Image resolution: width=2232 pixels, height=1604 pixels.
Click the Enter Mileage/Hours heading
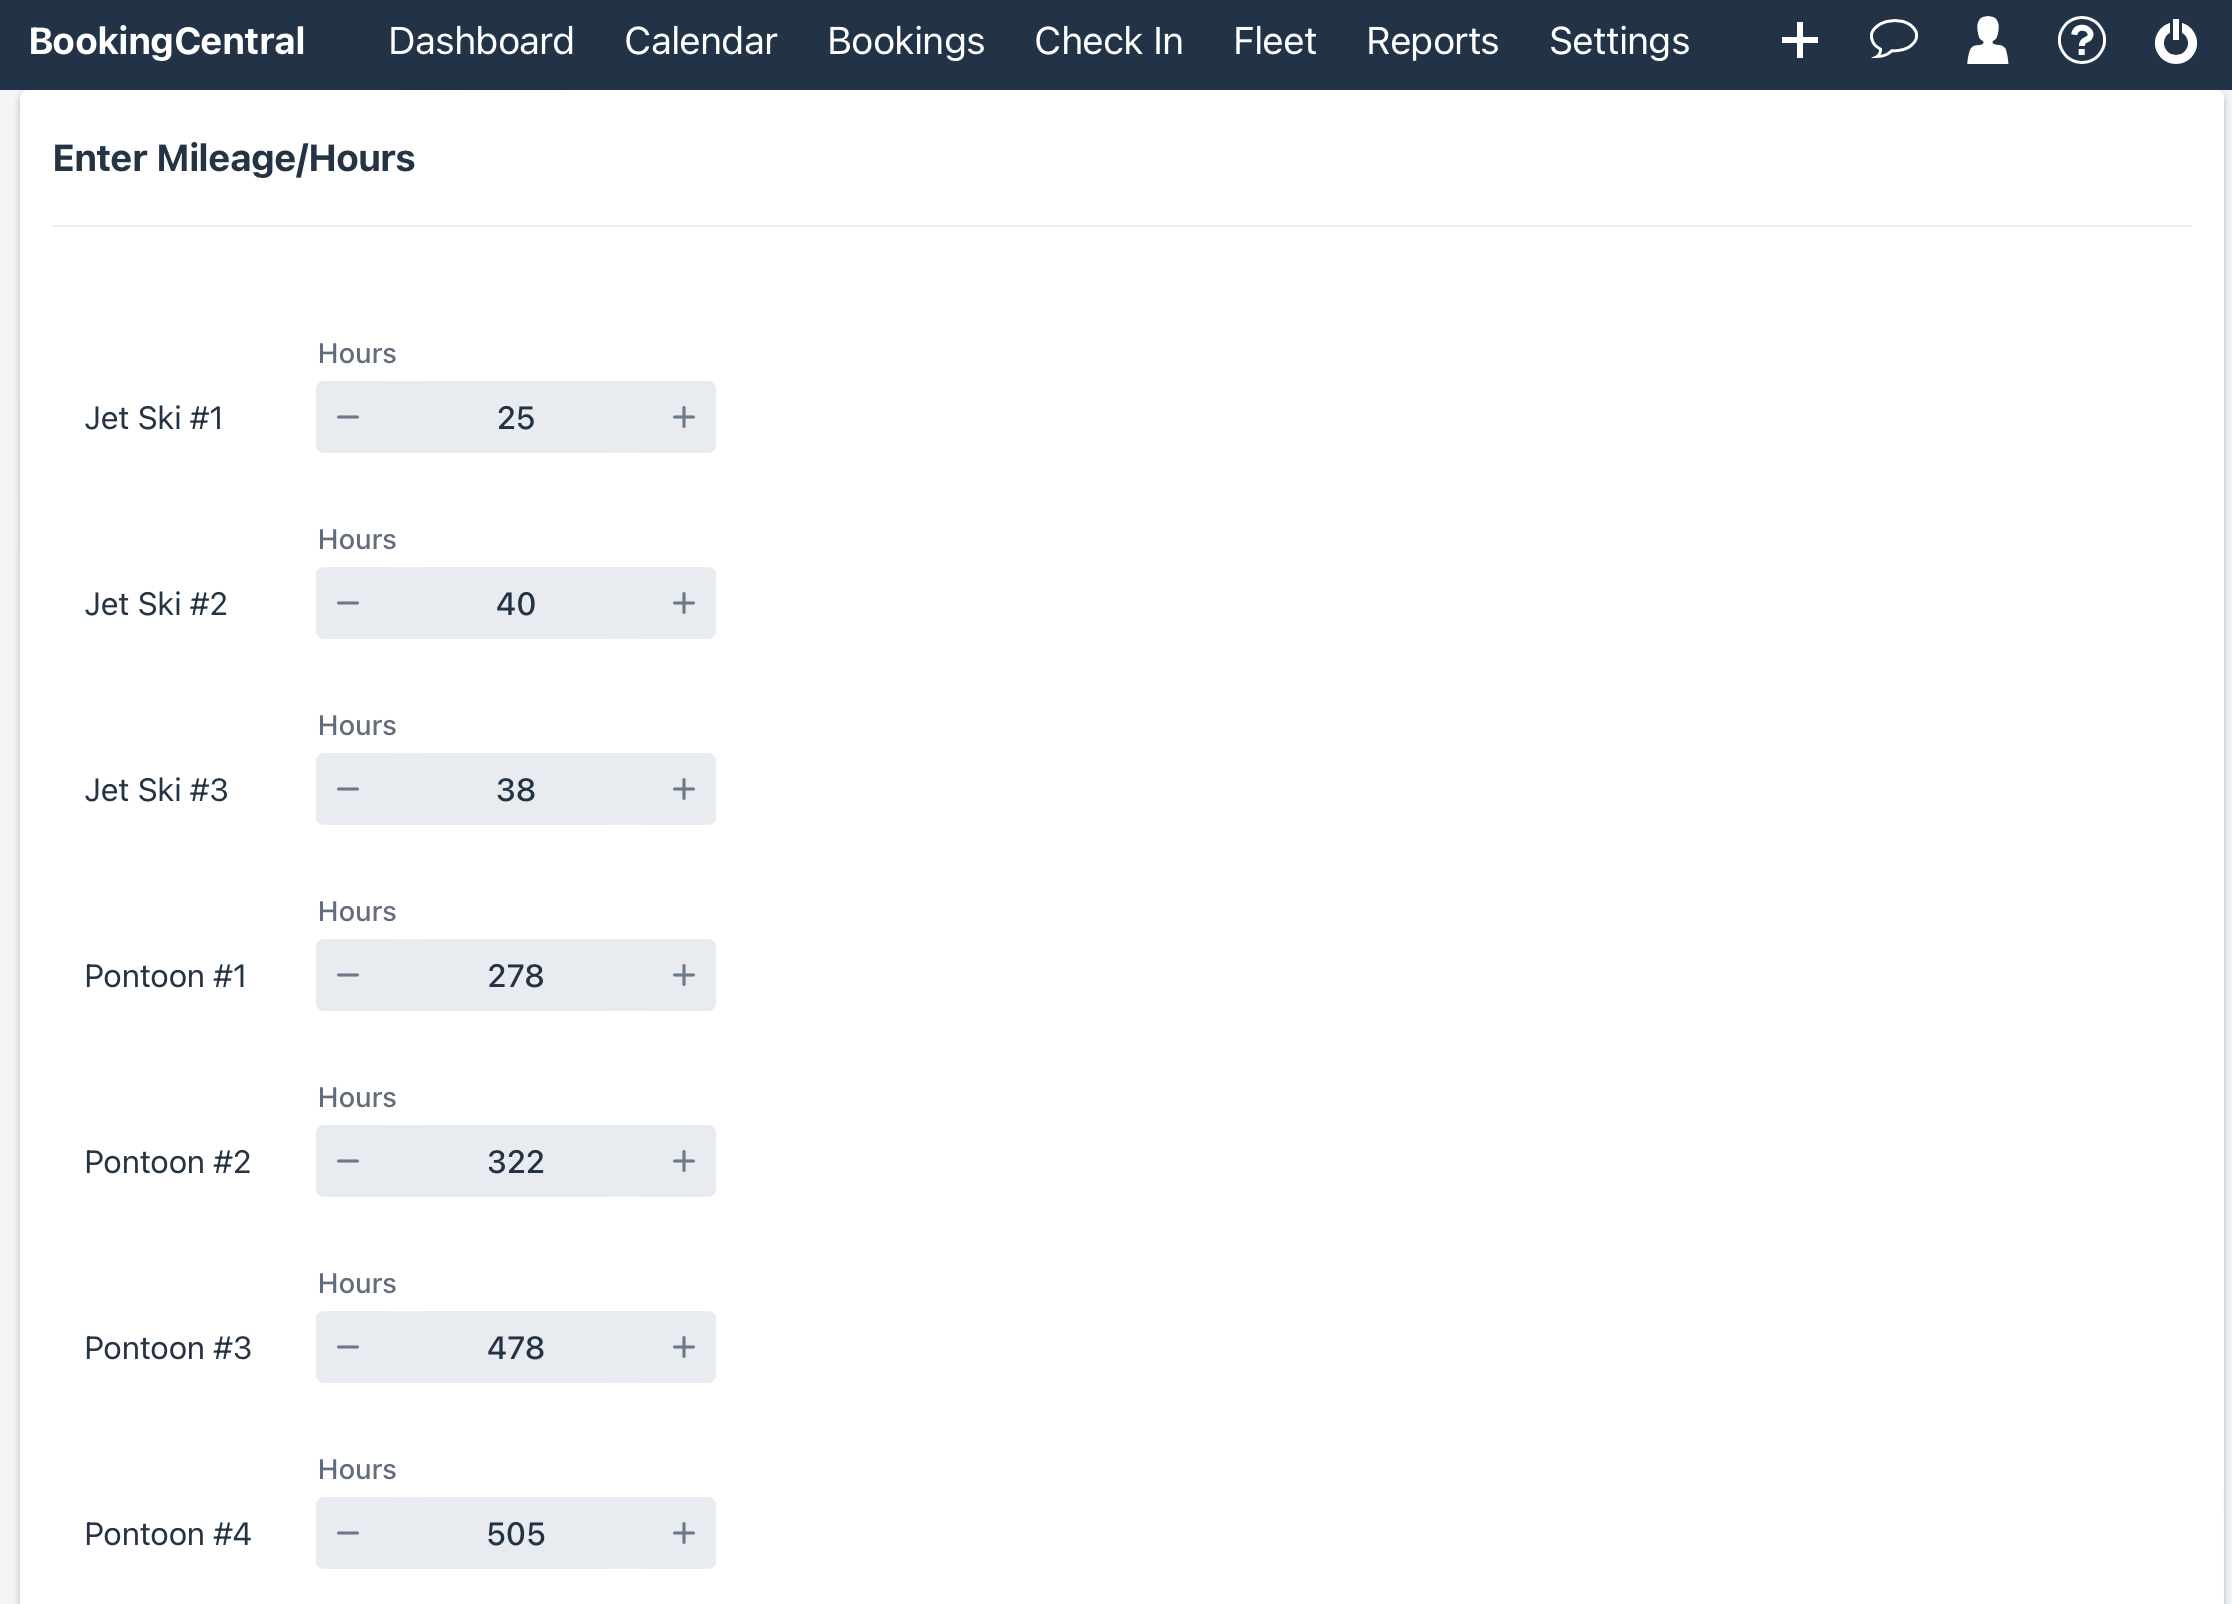234,158
